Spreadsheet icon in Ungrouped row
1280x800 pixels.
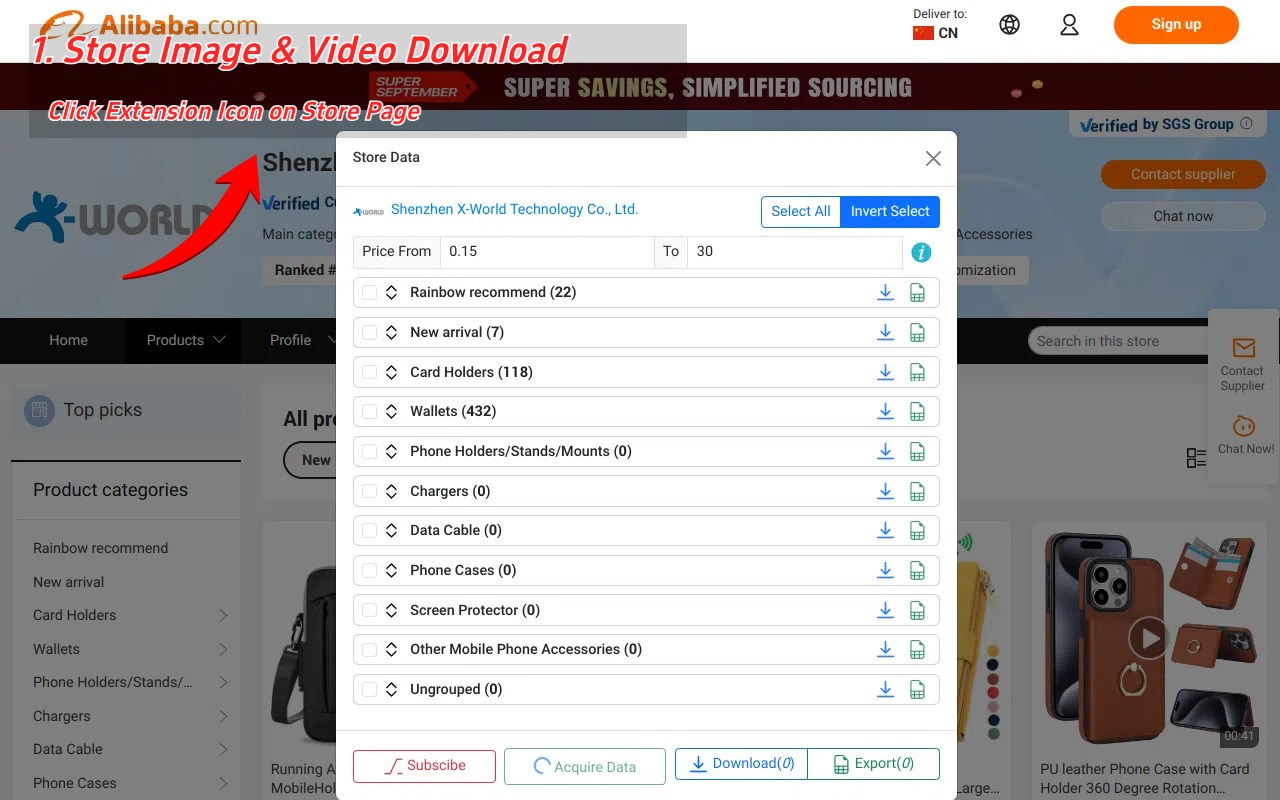tap(917, 689)
